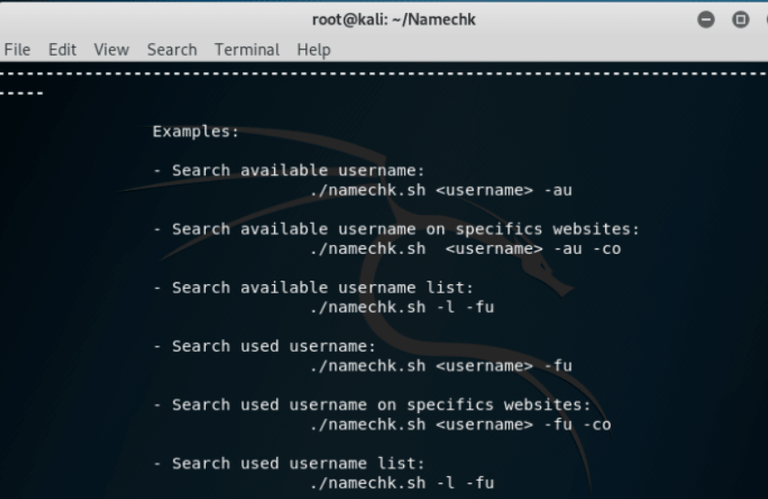The width and height of the screenshot is (768, 499).
Task: Open the Edit menu
Action: [x=62, y=49]
